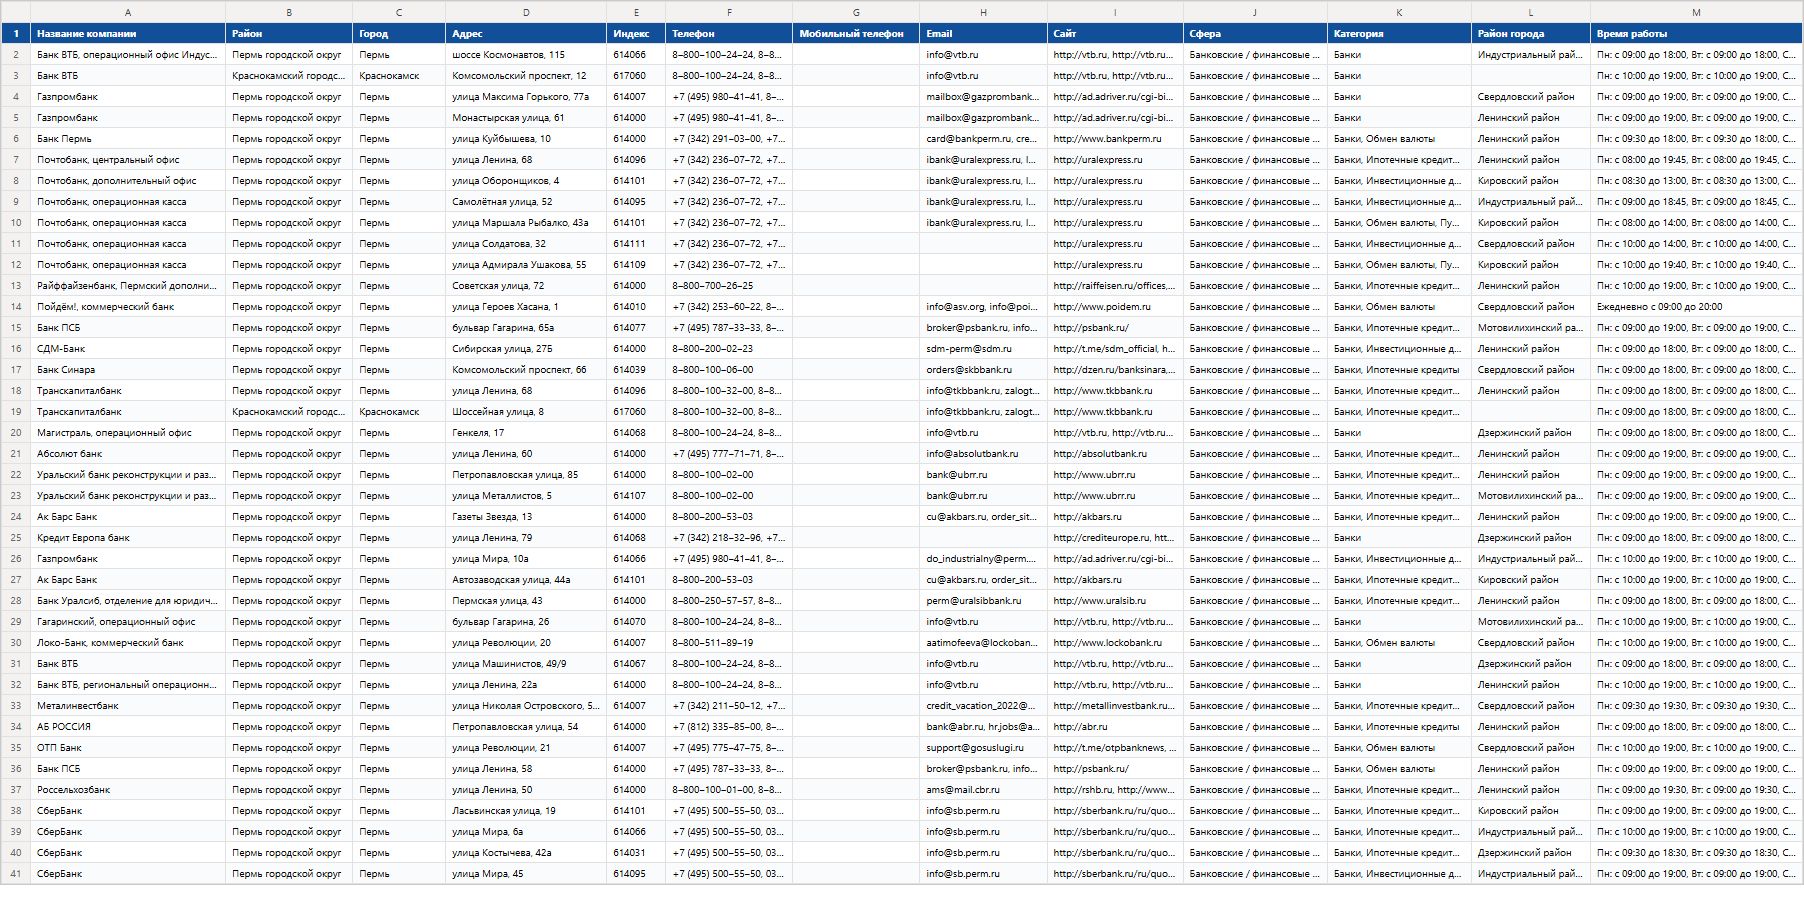
Task: Select the 'Монастырская улица, 61' cell
Action: coord(526,118)
